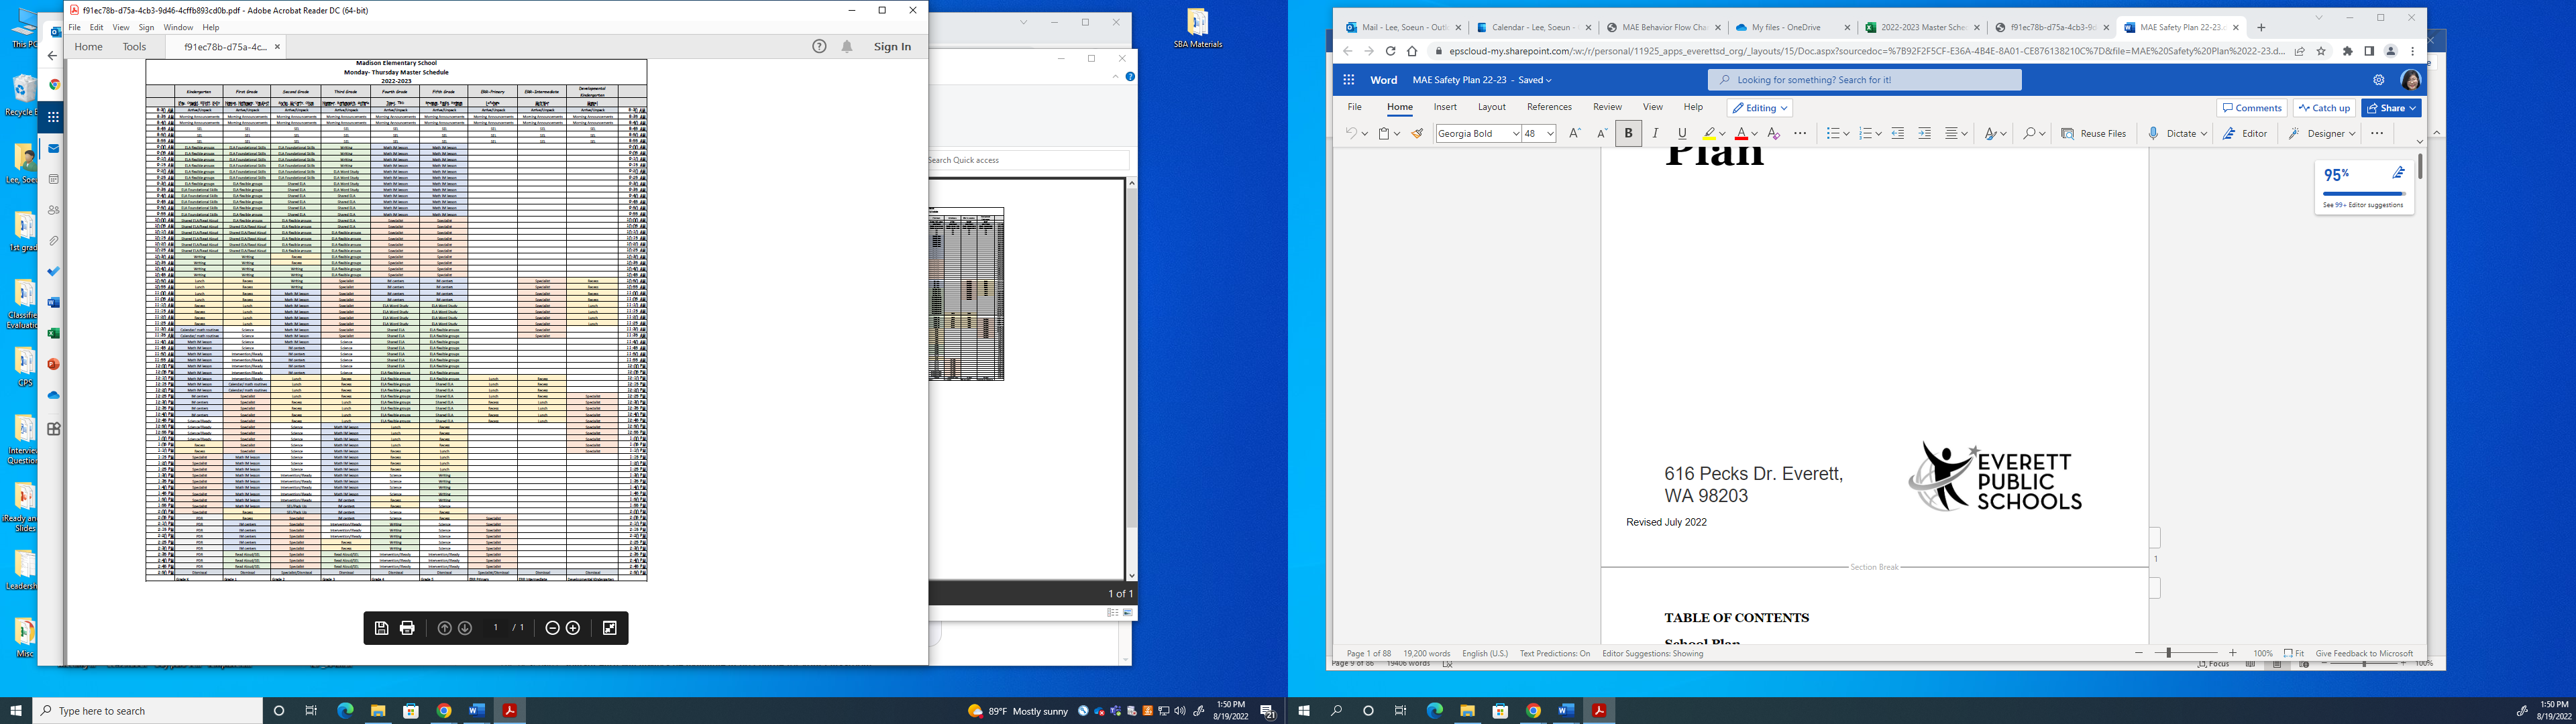This screenshot has height=724, width=2576.
Task: Open SBA Materials desktop folder
Action: [x=1198, y=29]
